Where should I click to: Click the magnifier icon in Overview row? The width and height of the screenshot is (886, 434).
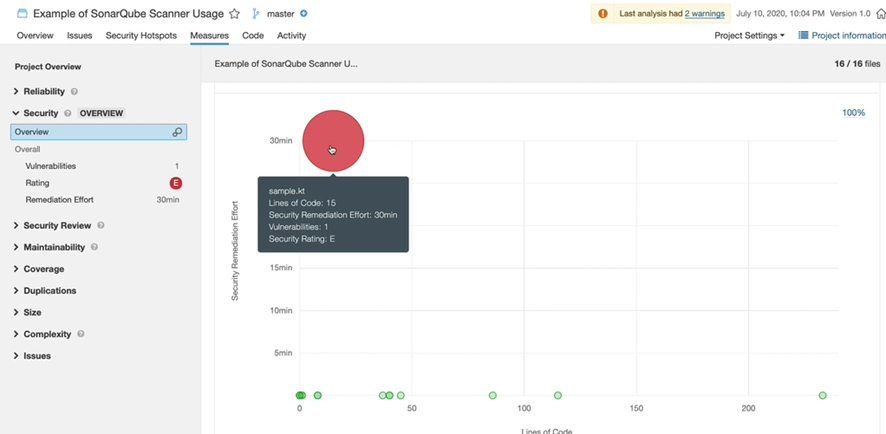pyautogui.click(x=177, y=132)
